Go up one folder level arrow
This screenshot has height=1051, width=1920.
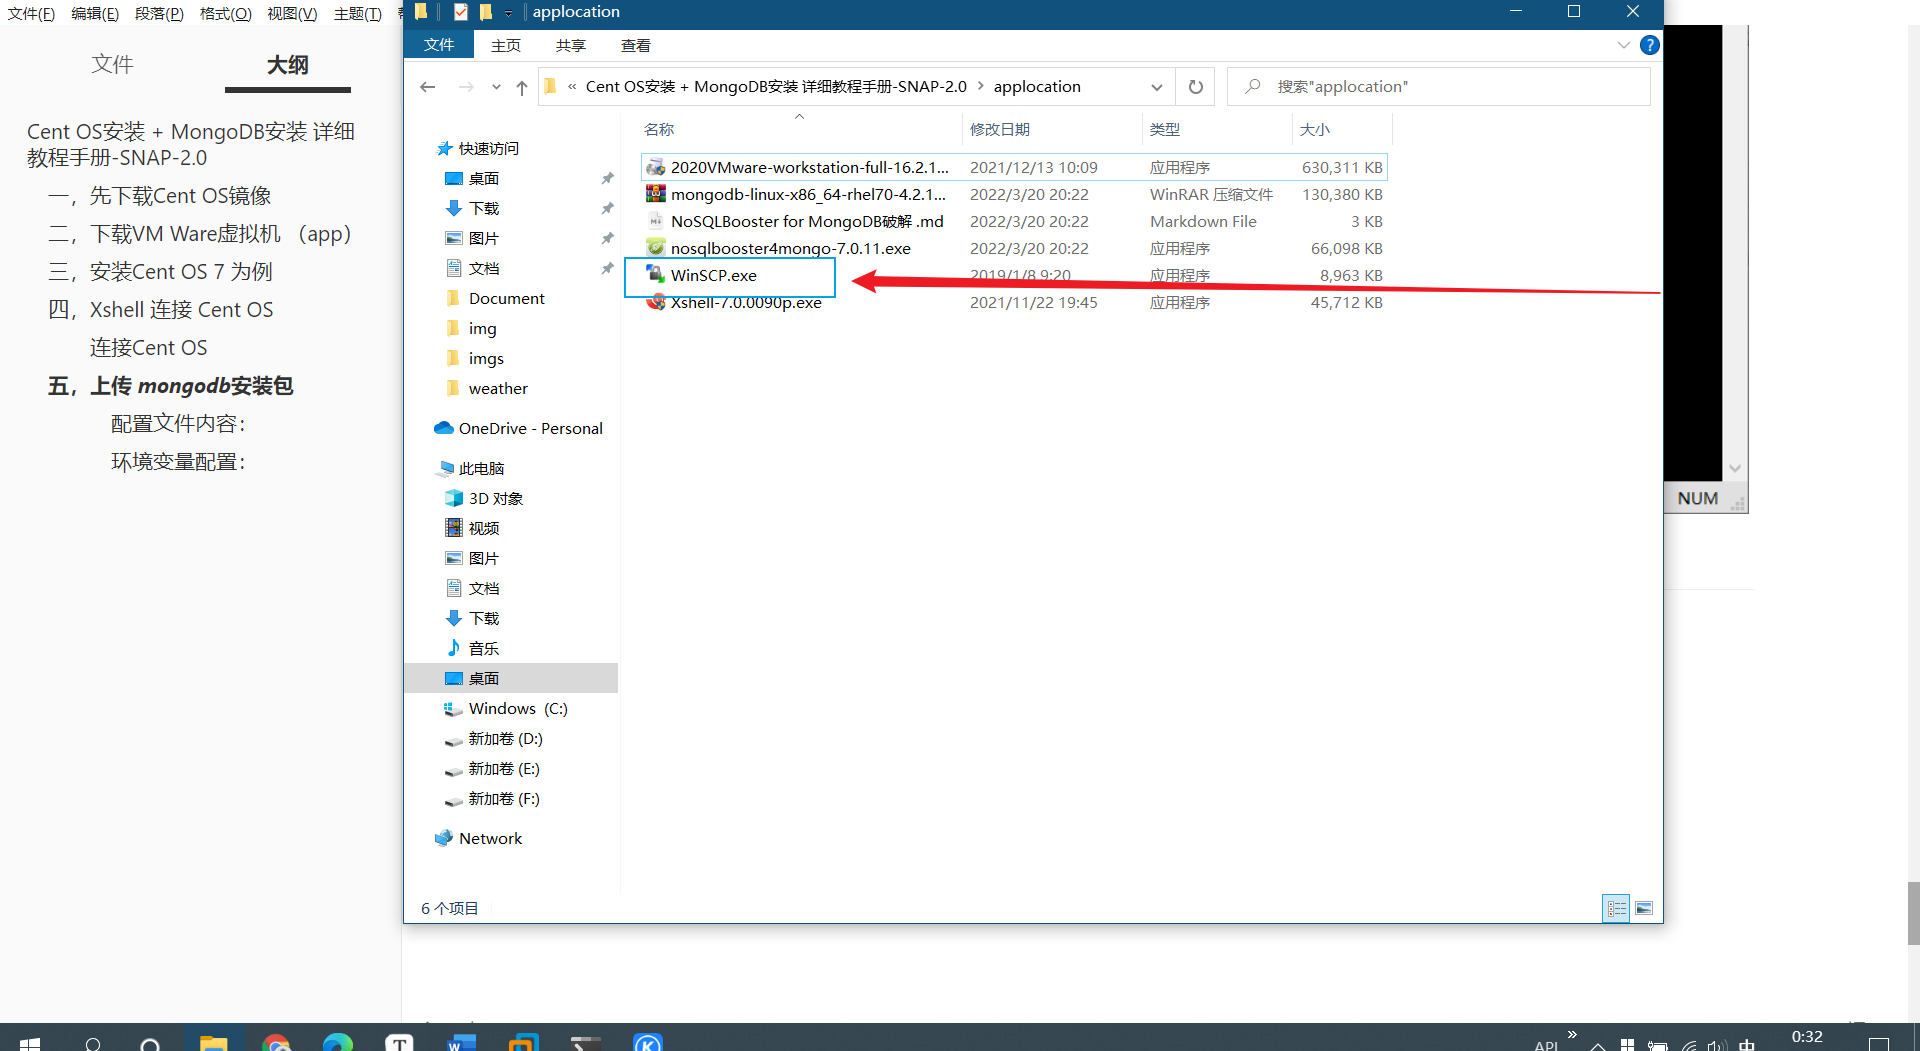coord(522,87)
